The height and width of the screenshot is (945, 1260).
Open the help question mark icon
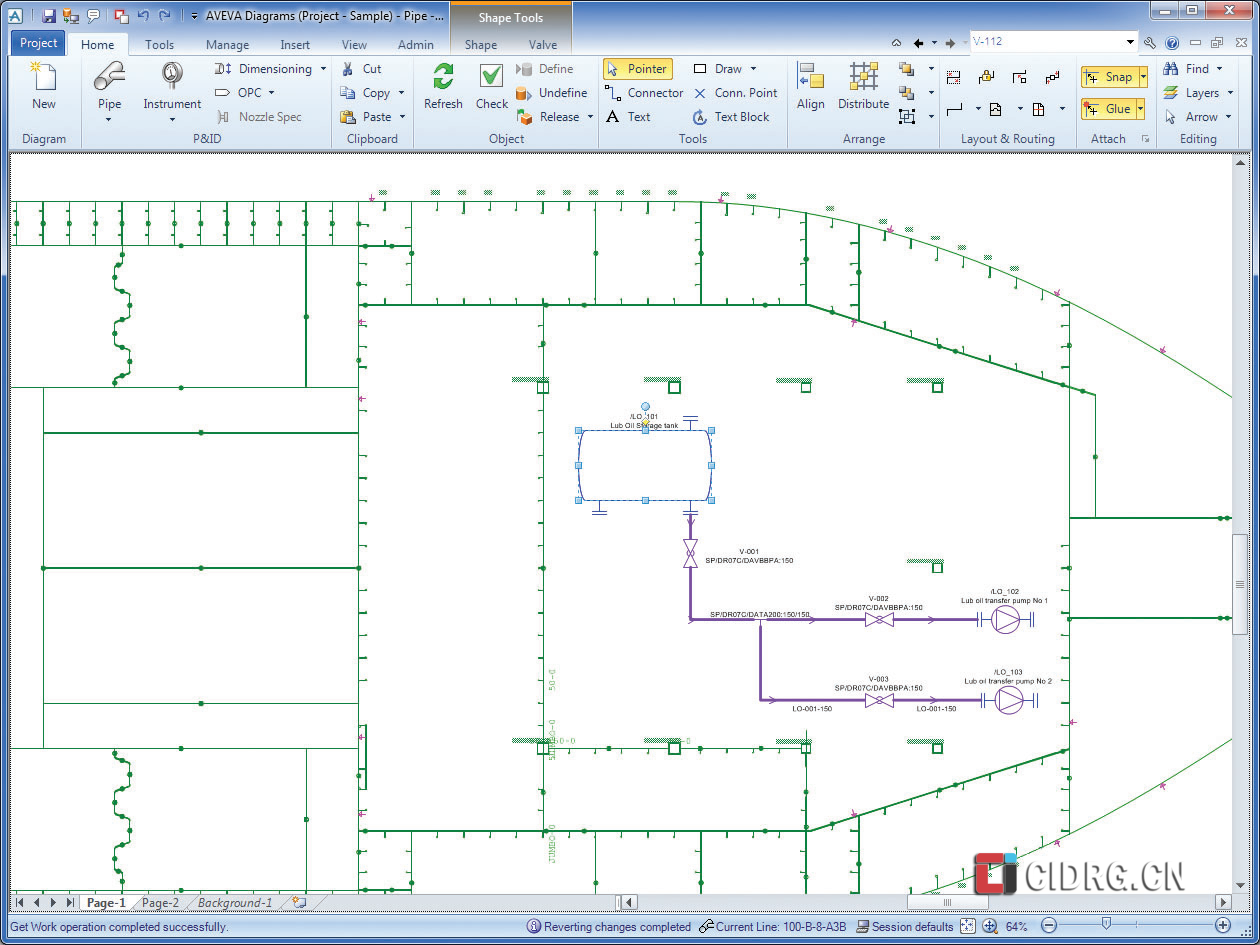(1172, 43)
